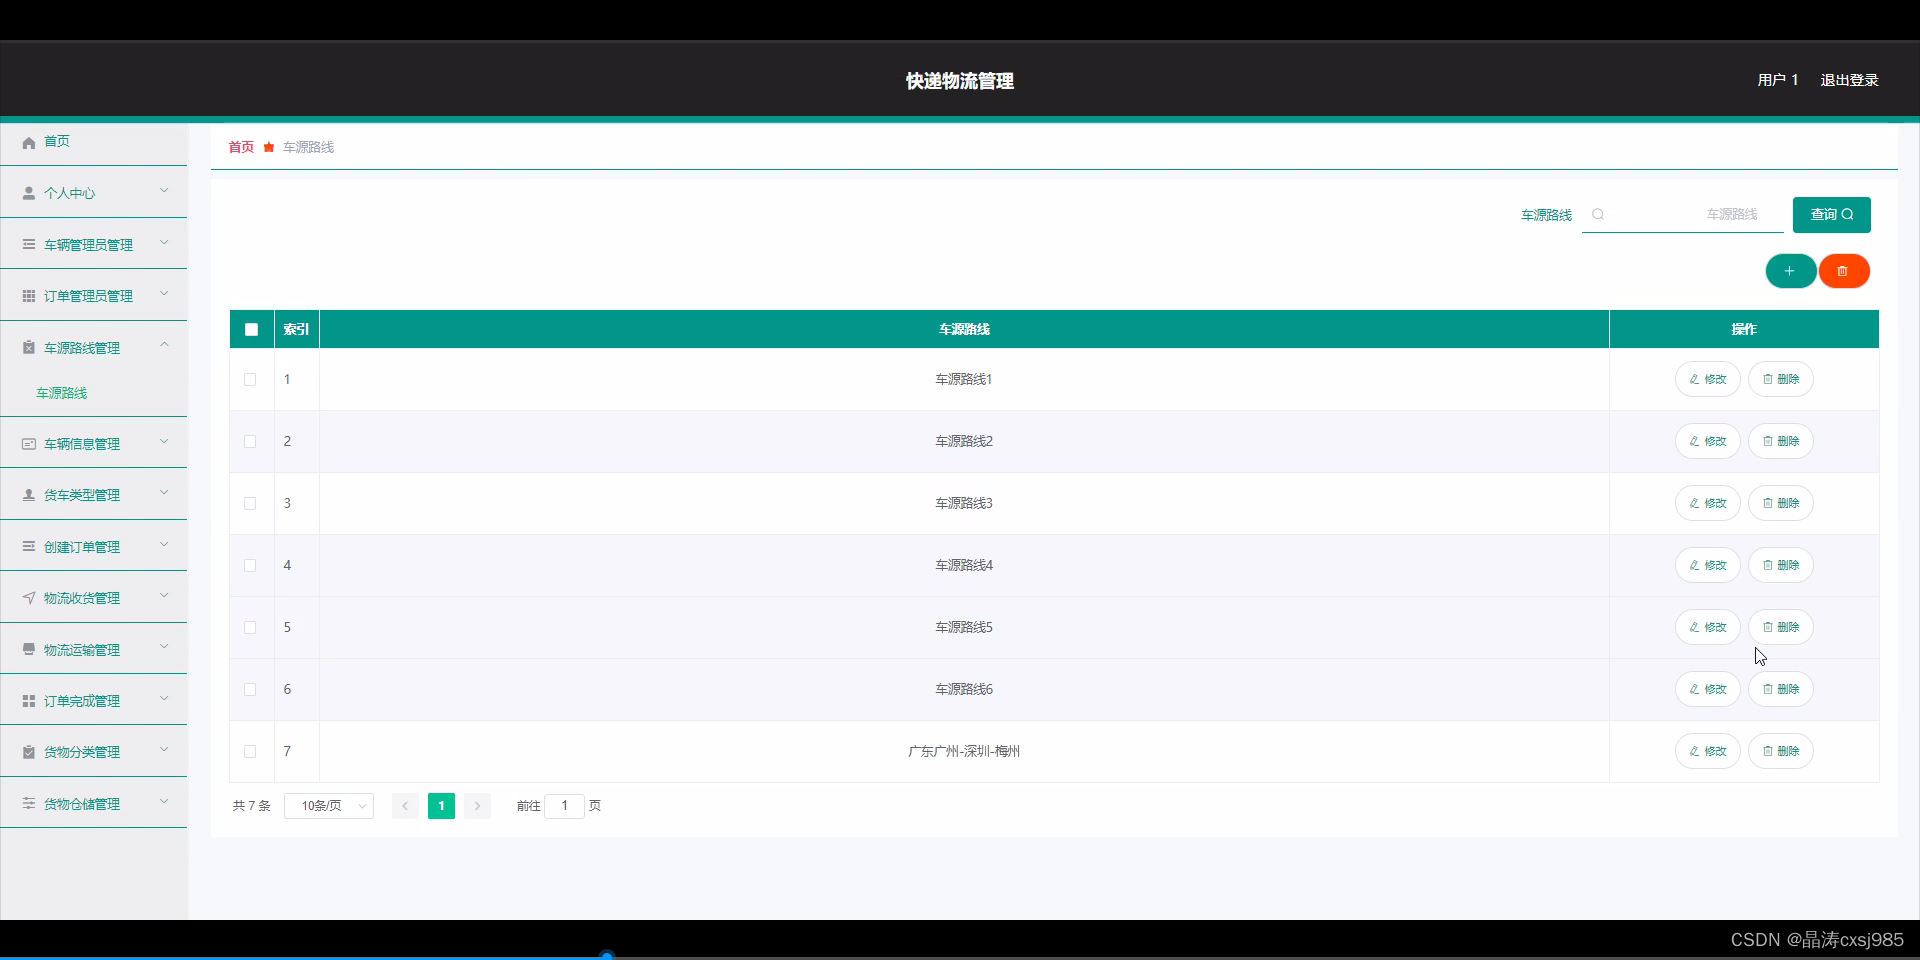1920x960 pixels.
Task: Click the video progress bar handle at bottom
Action: click(x=606, y=956)
